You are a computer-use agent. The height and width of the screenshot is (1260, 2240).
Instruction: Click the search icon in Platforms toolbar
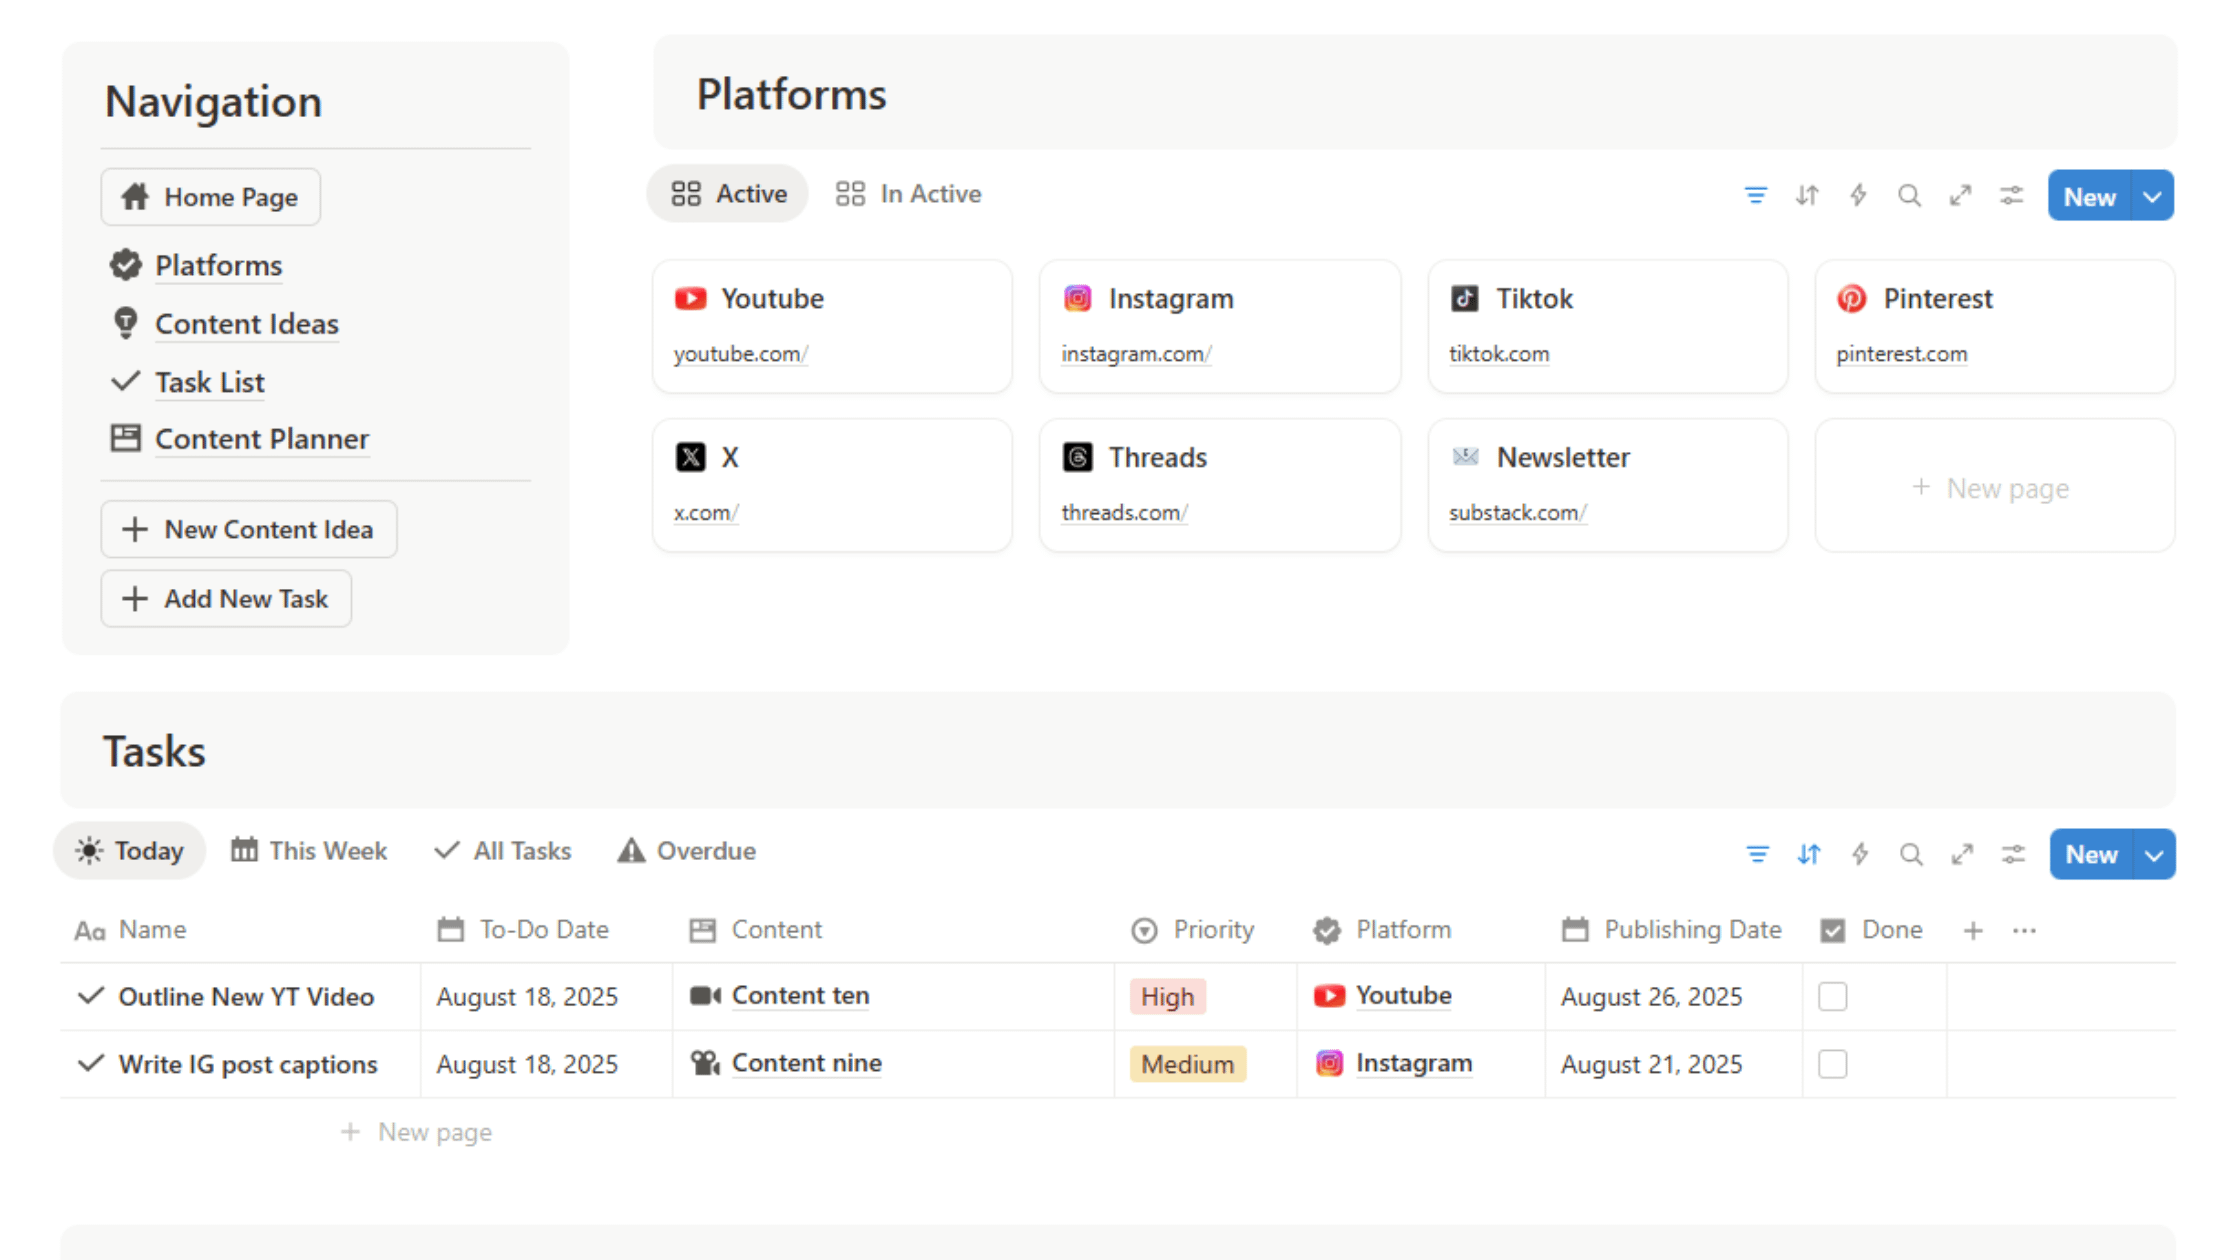[1909, 195]
